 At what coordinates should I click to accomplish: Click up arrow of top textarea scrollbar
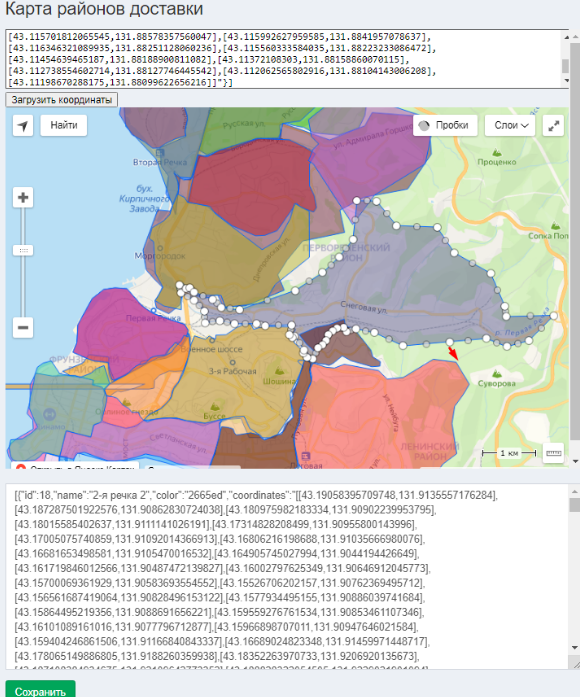[x=566, y=37]
